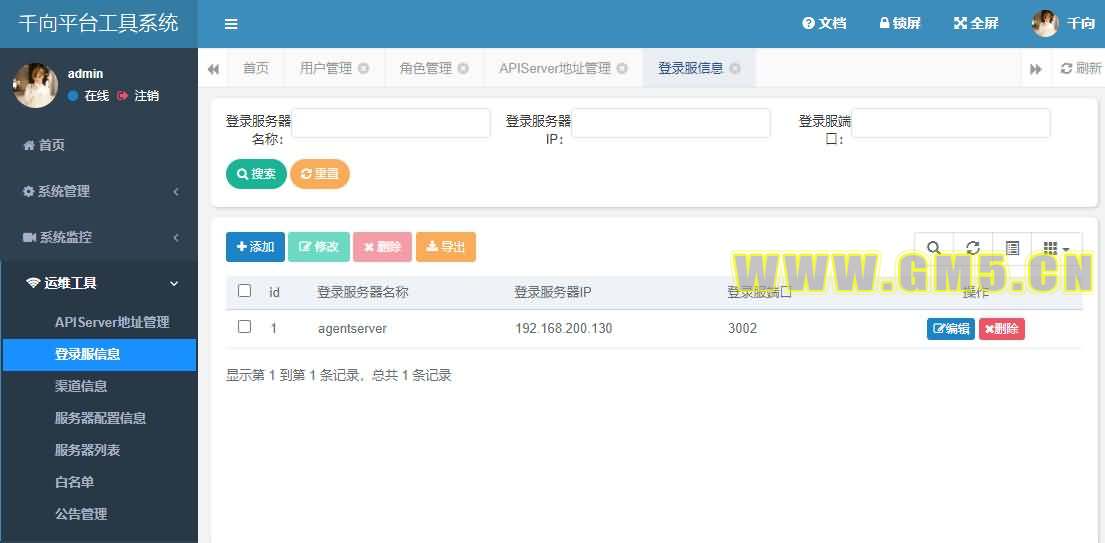This screenshot has width=1105, height=543.
Task: Check the select-all checkbox in table header
Action: (x=245, y=291)
